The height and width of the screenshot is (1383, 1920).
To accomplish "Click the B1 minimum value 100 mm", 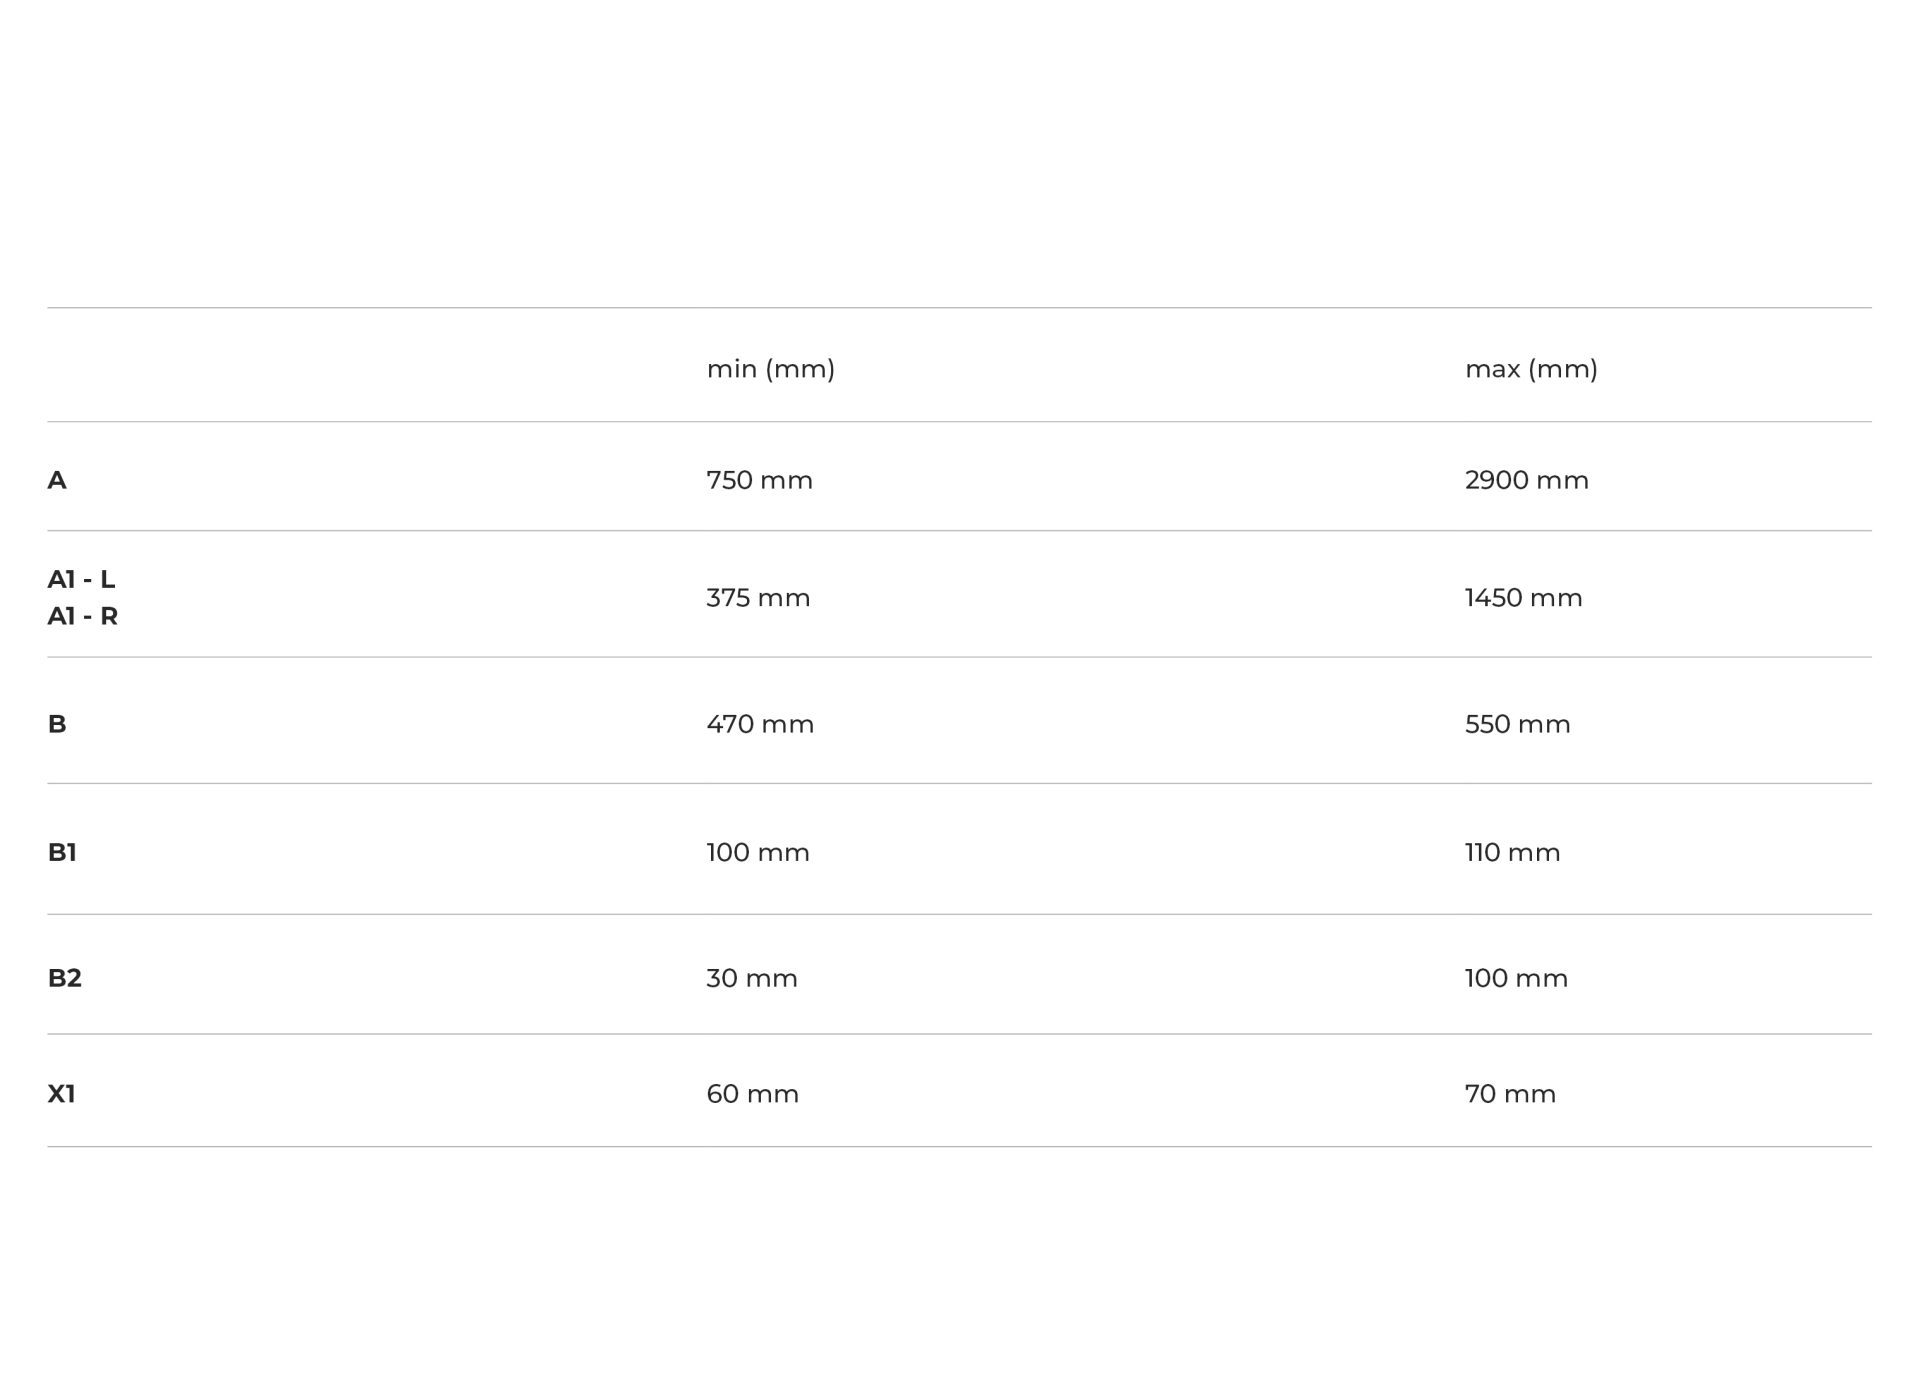I will 758,852.
